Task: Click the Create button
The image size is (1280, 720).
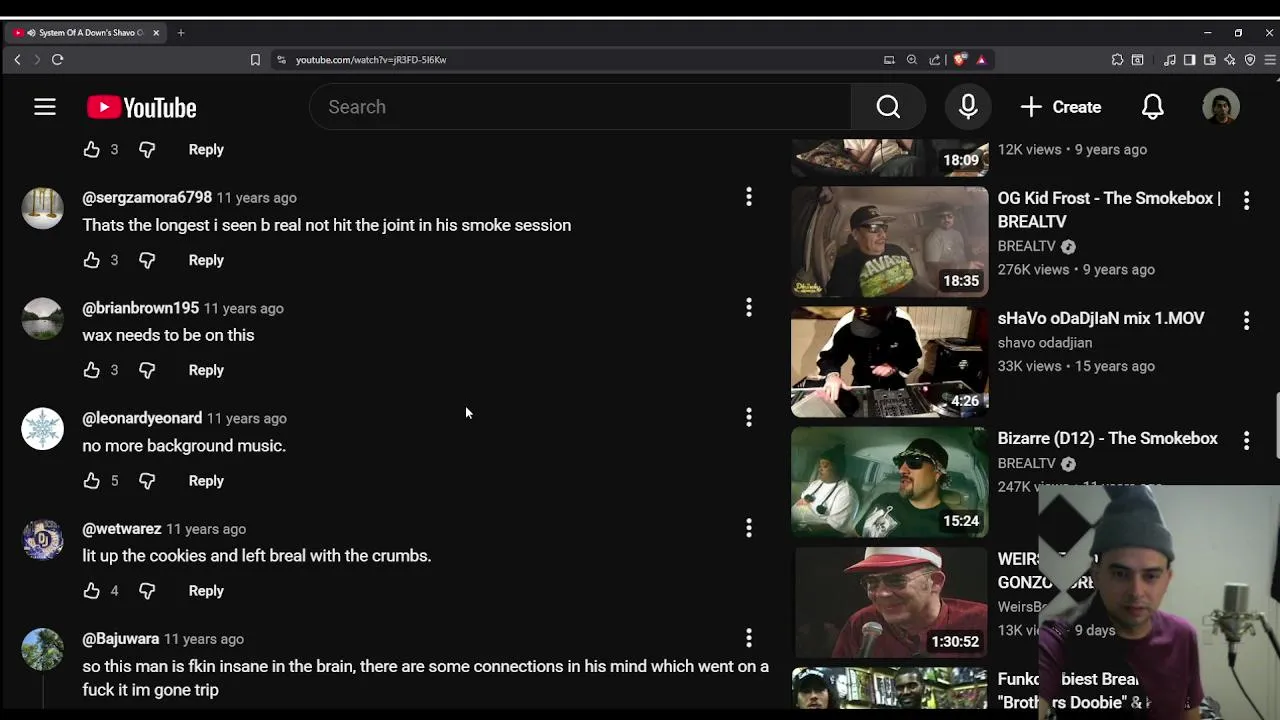Action: tap(1061, 107)
